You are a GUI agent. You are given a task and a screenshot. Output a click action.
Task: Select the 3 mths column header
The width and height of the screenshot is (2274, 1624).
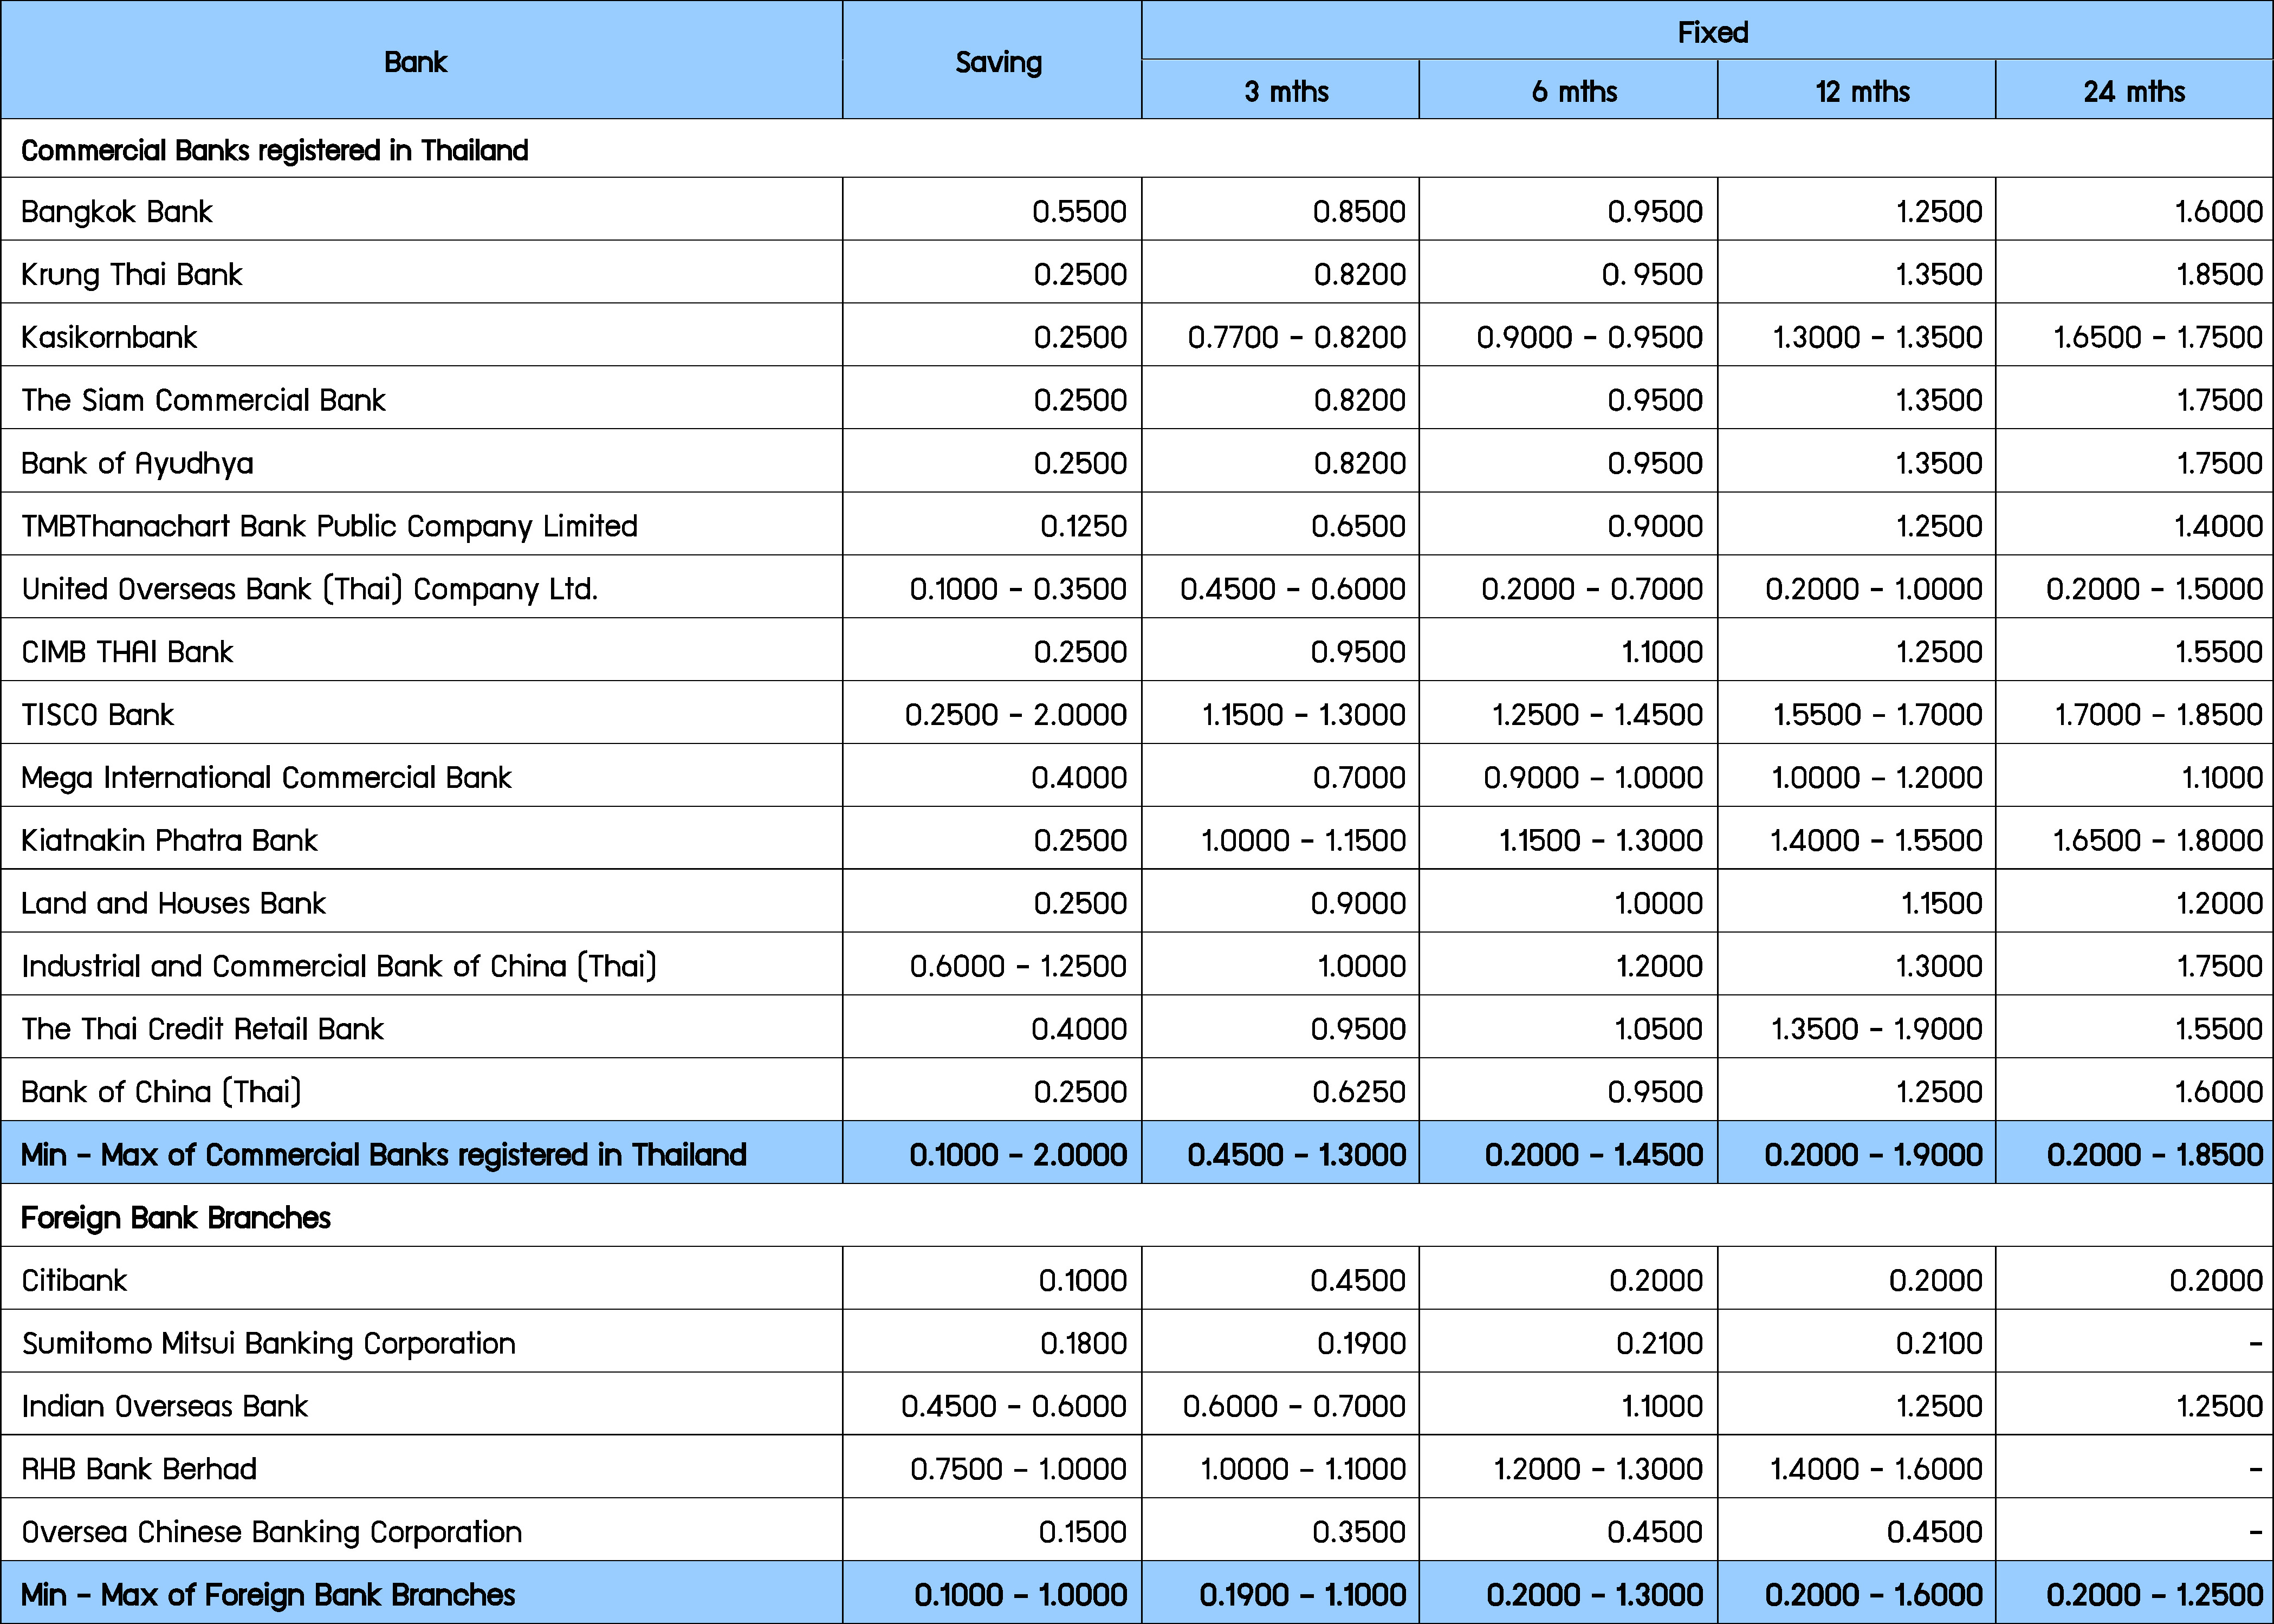tap(1286, 91)
